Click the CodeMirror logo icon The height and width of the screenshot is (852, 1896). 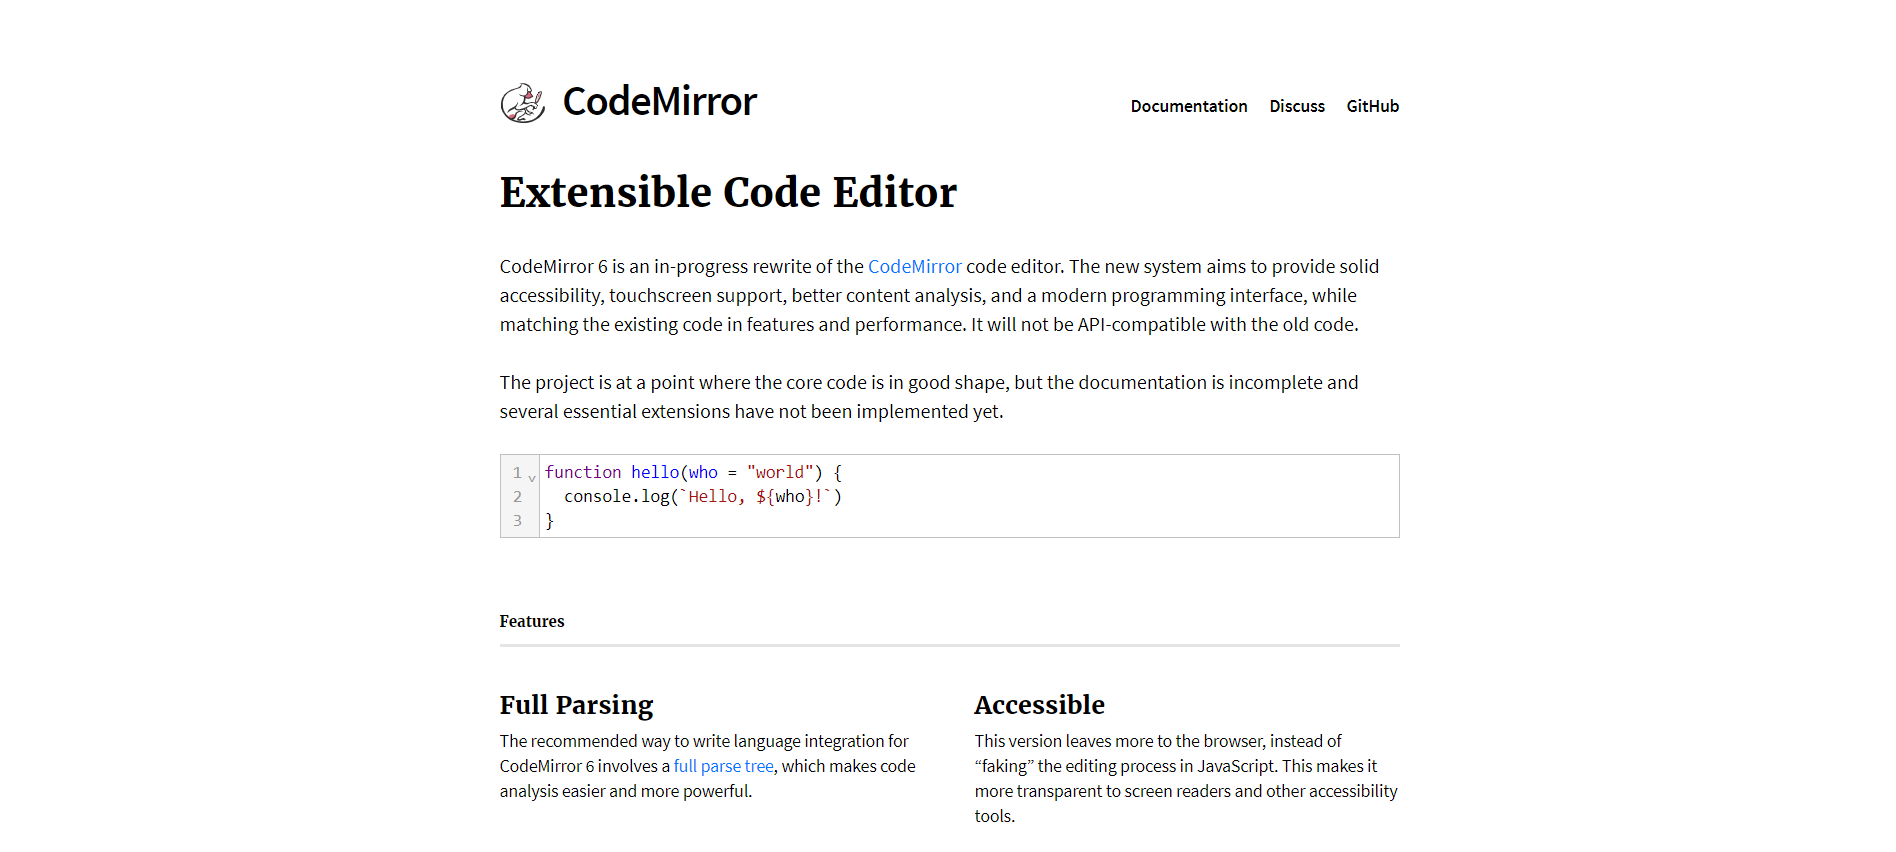522,103
